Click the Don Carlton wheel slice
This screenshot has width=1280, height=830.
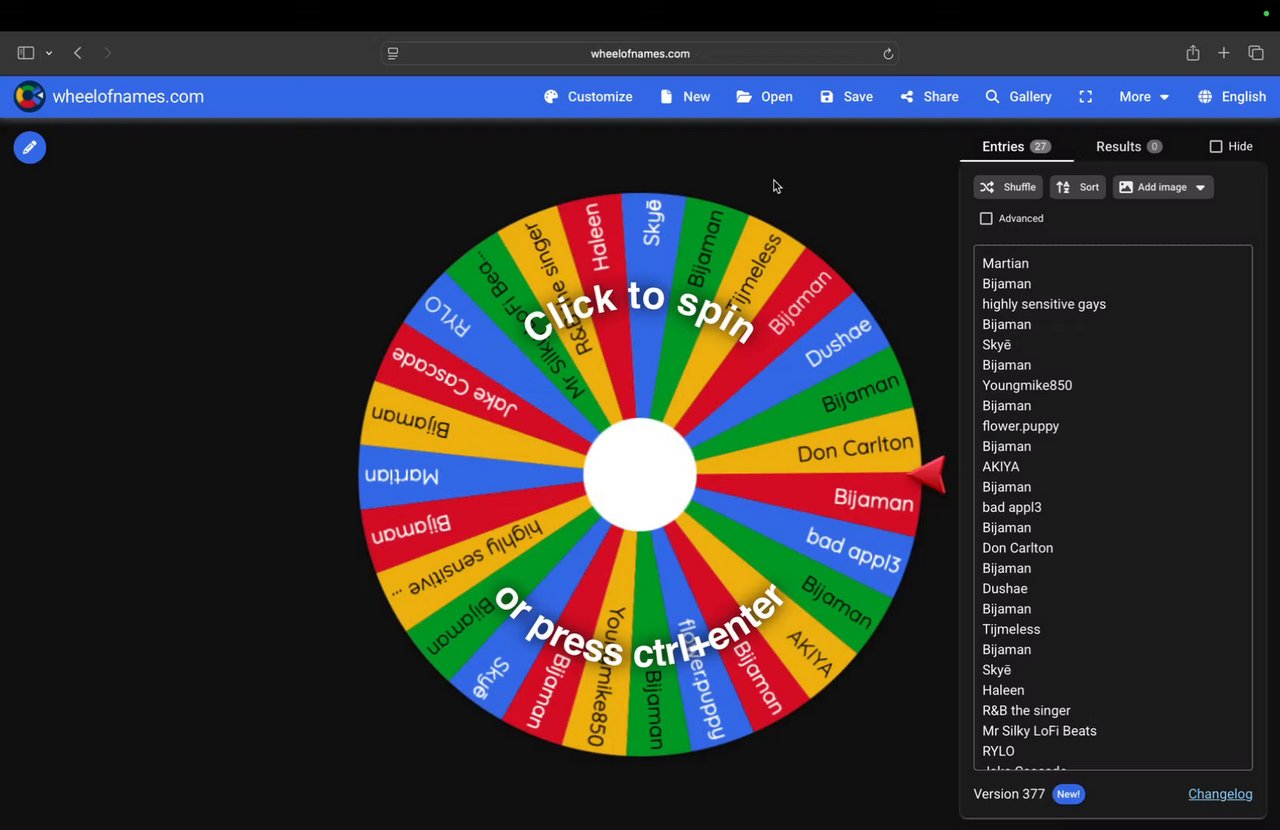tap(855, 449)
